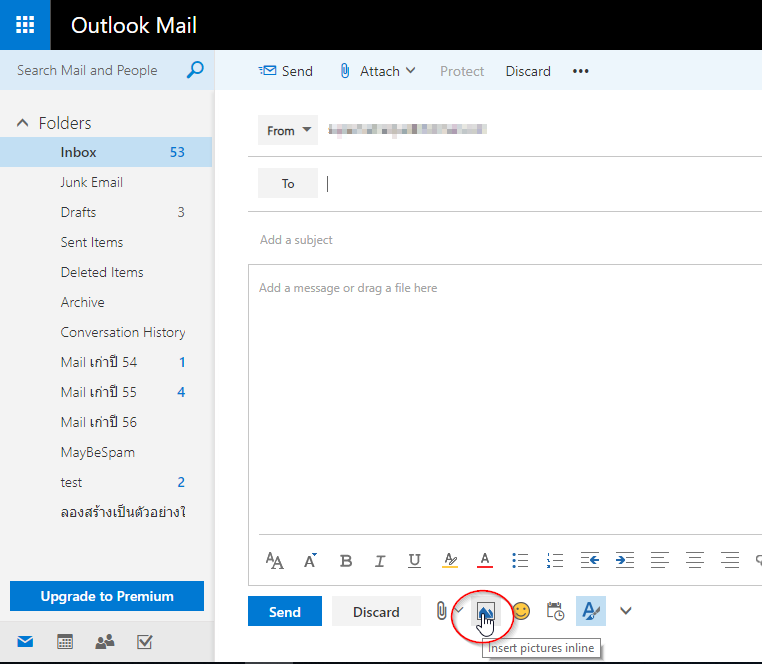The width and height of the screenshot is (762, 664).
Task: Open the Attach dropdown menu
Action: tap(411, 70)
